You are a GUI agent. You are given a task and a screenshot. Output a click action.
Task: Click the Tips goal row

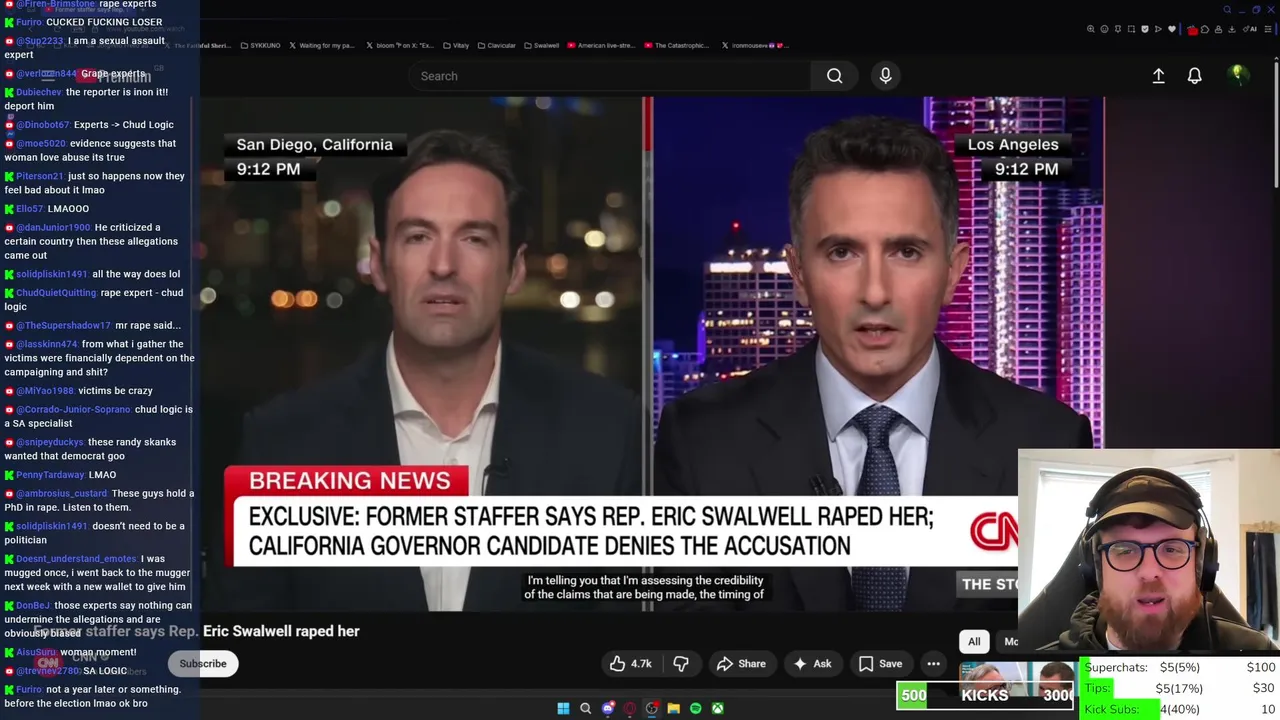click(1179, 688)
